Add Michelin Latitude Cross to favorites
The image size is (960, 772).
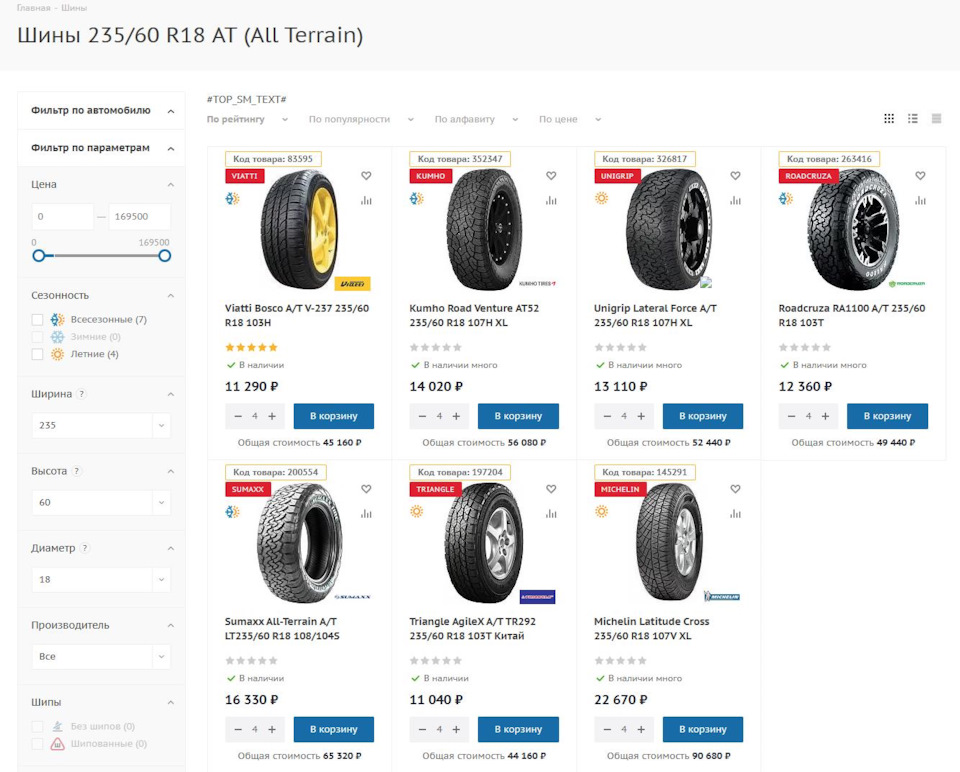(735, 489)
